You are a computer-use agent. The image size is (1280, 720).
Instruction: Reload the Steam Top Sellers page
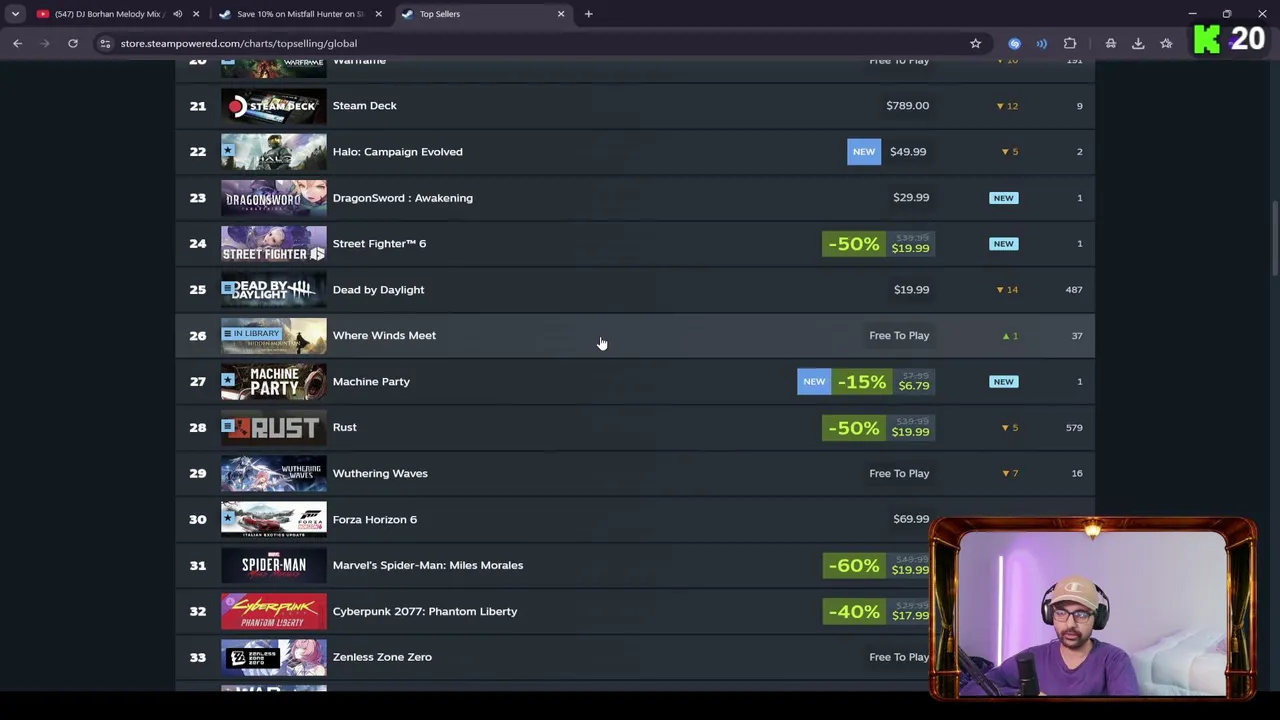tap(73, 43)
